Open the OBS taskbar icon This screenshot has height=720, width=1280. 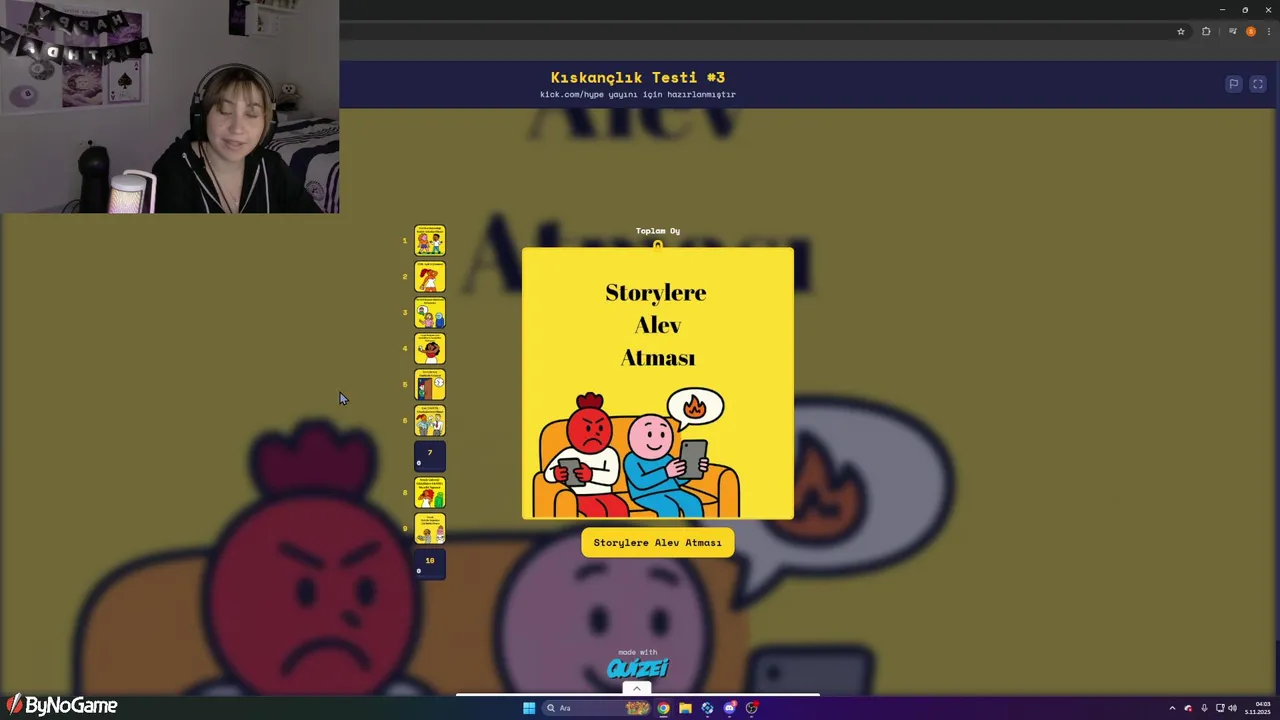click(x=752, y=708)
